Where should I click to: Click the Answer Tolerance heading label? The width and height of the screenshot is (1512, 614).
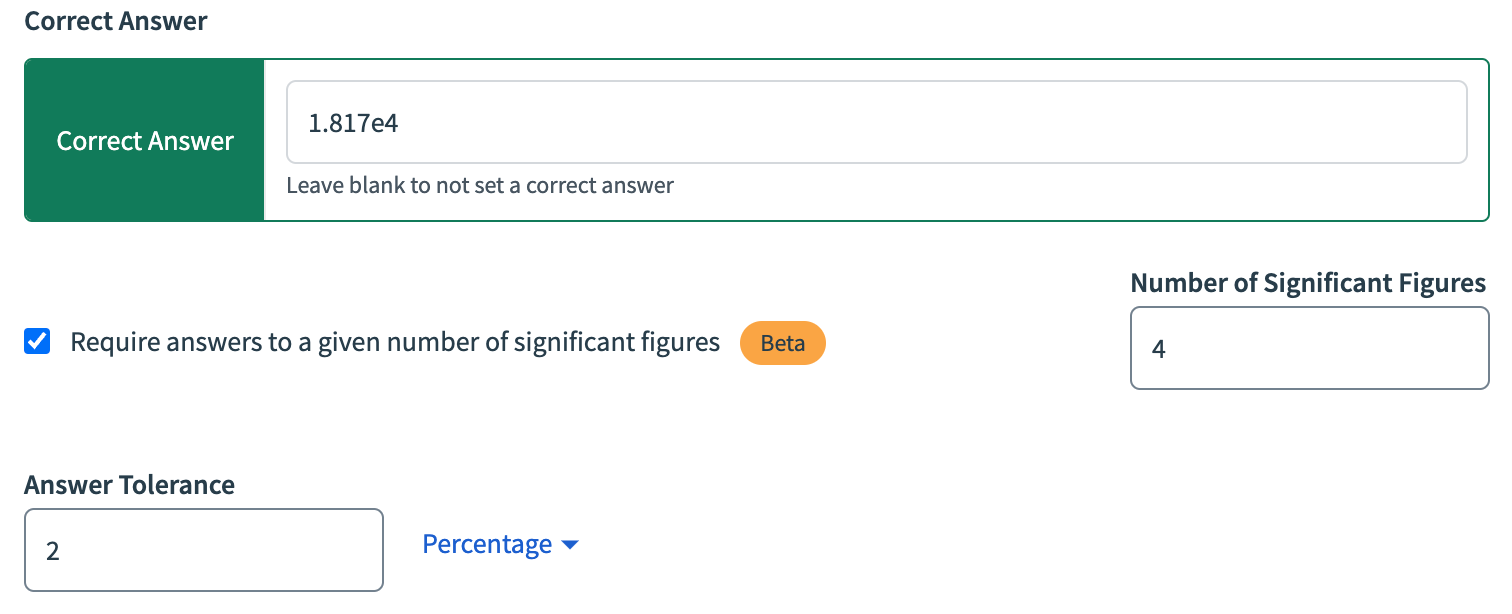(x=130, y=486)
